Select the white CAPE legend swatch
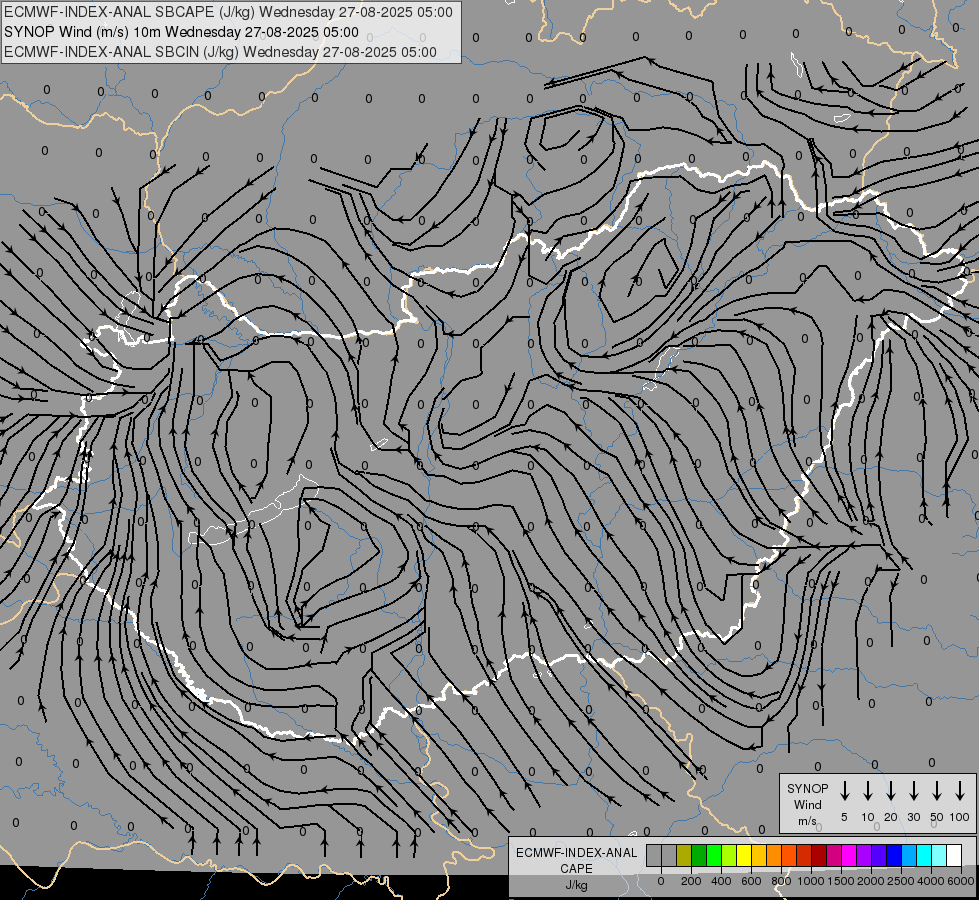 point(955,855)
